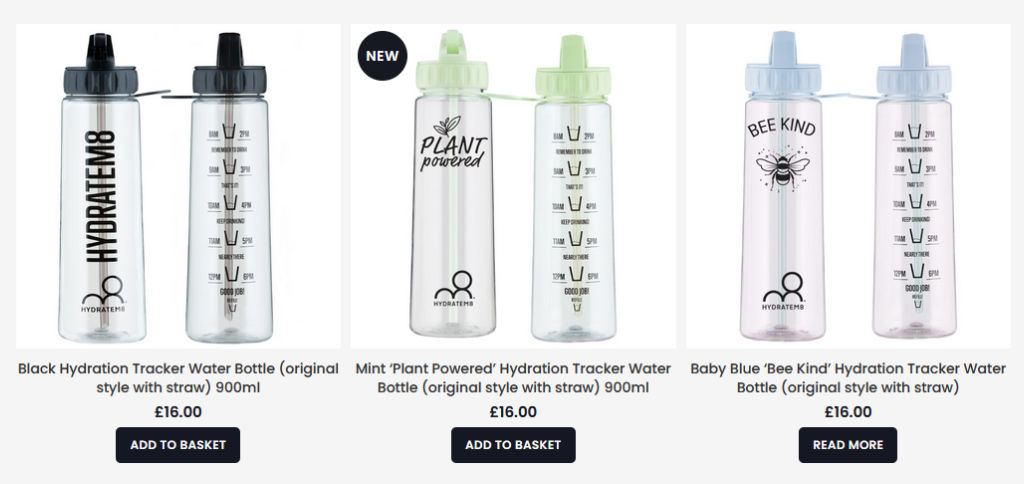1024x484 pixels.
Task: Click the HYDRATEM8 vertical logo on black bottle
Action: click(x=101, y=196)
